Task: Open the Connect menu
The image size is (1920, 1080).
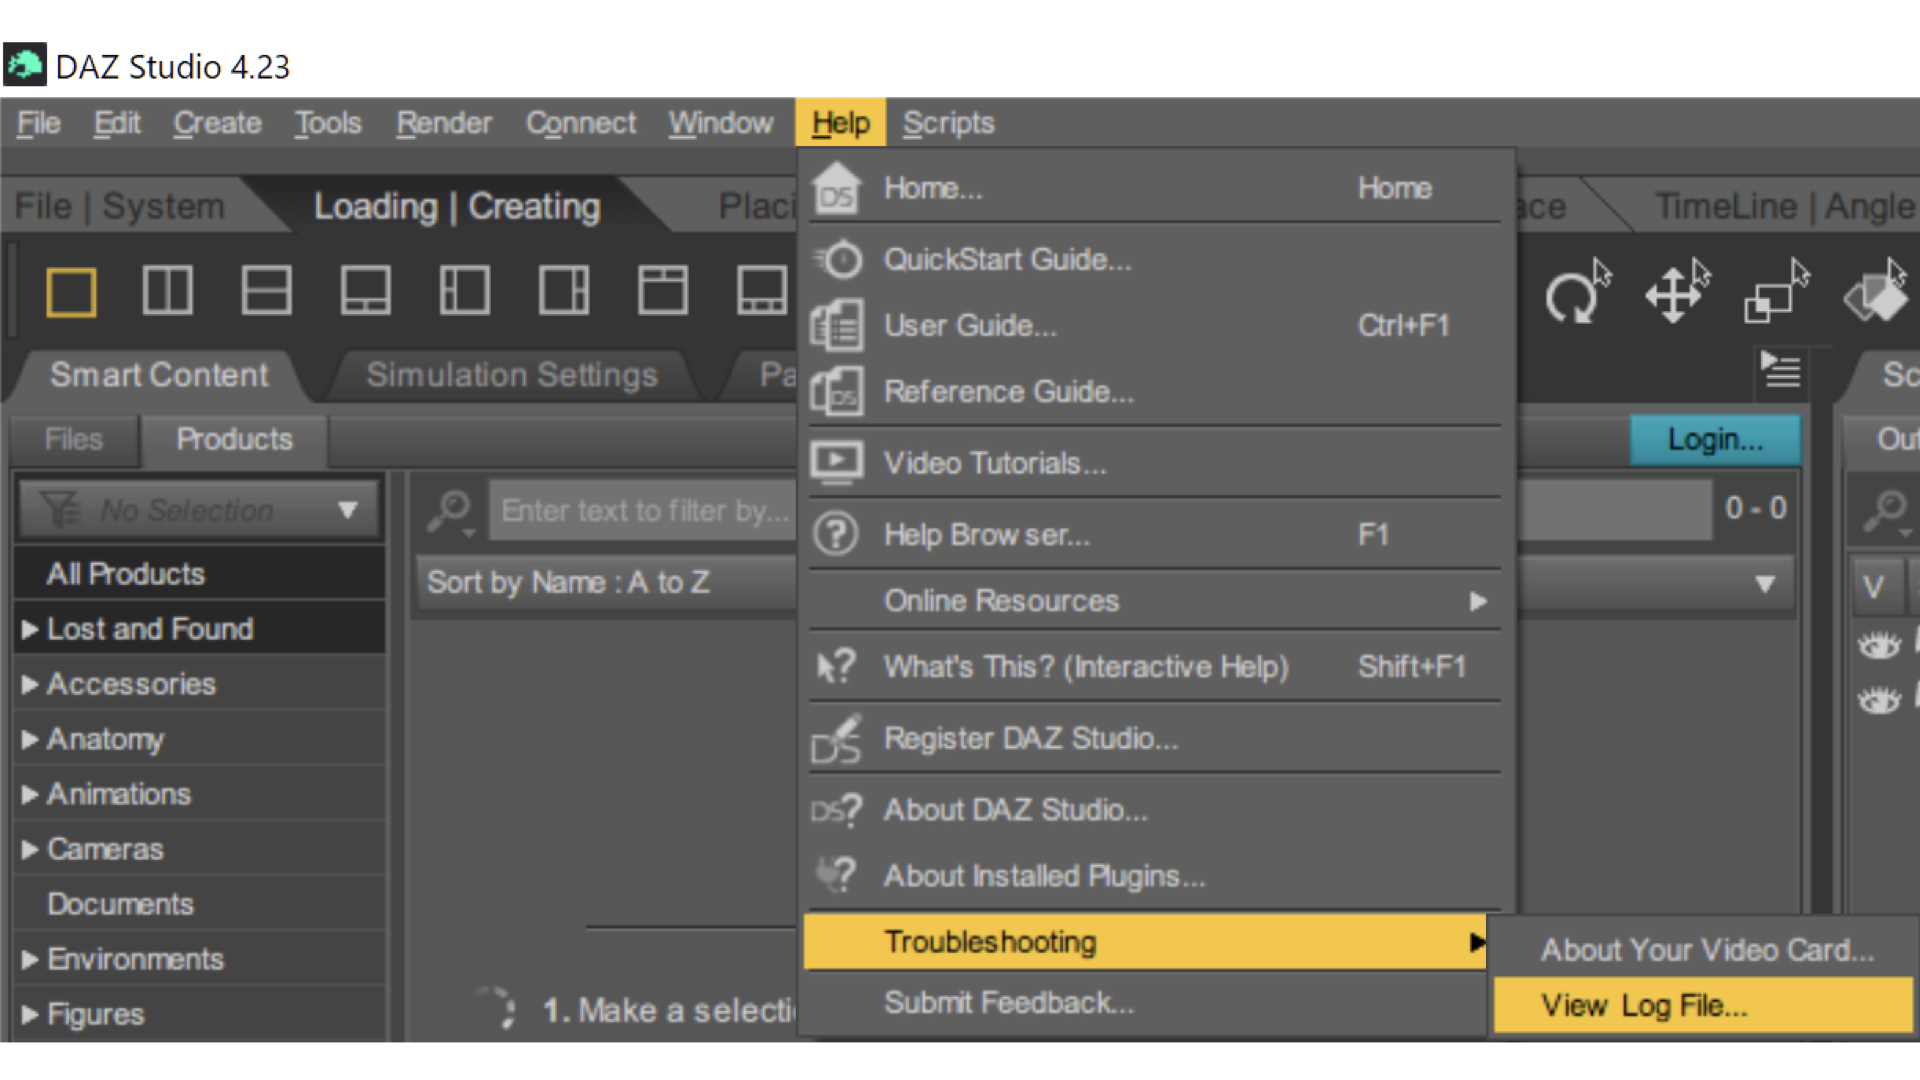Action: pyautogui.click(x=581, y=123)
